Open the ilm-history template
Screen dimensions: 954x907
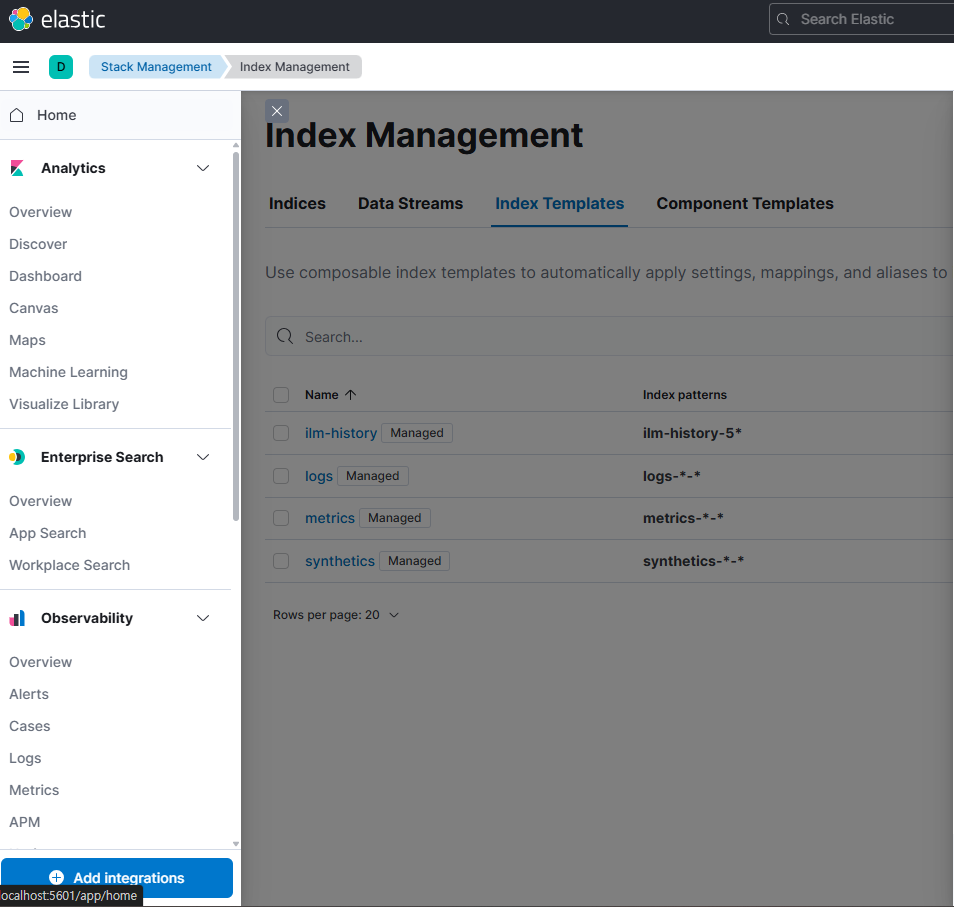341,433
